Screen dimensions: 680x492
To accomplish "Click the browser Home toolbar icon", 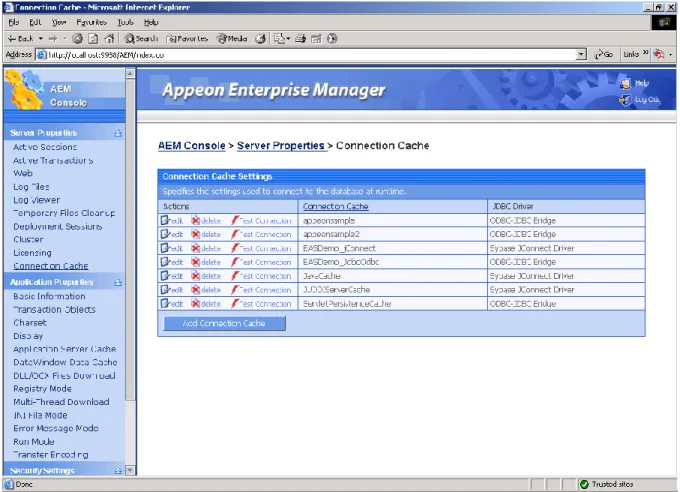I will (109, 39).
